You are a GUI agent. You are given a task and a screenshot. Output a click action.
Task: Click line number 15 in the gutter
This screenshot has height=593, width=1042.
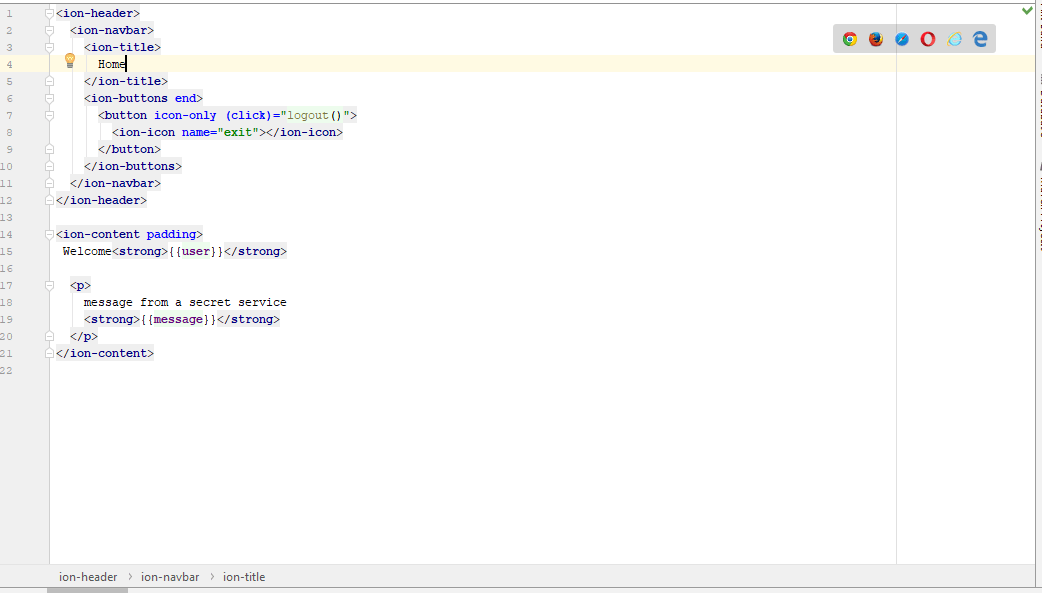coord(10,251)
